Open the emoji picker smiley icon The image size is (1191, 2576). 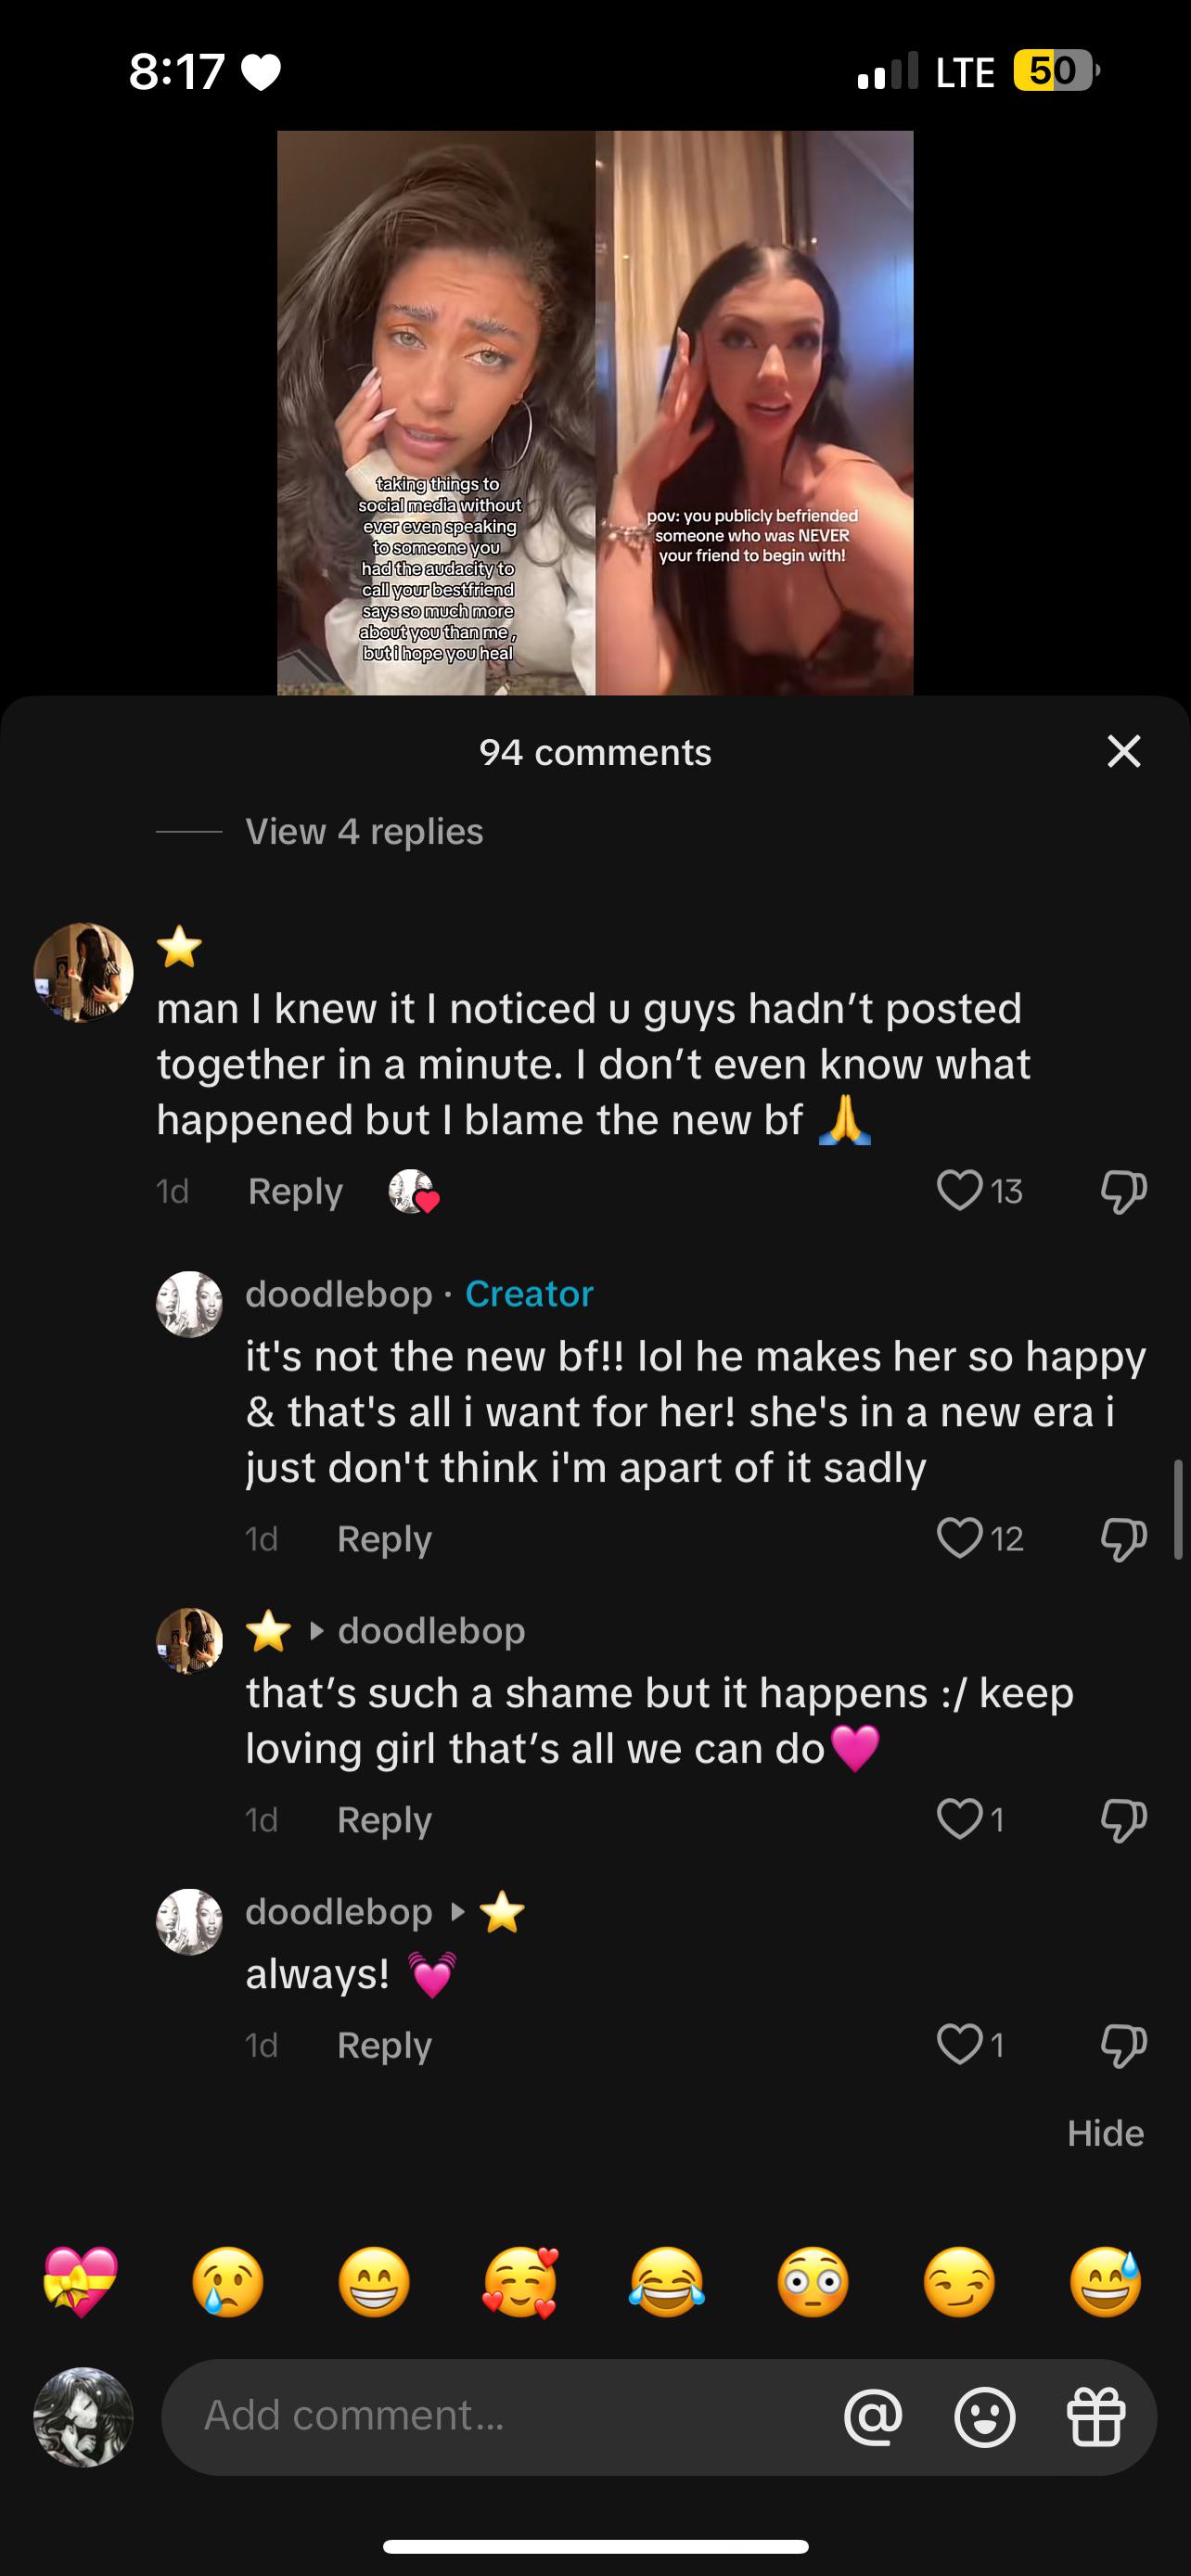pyautogui.click(x=985, y=2417)
